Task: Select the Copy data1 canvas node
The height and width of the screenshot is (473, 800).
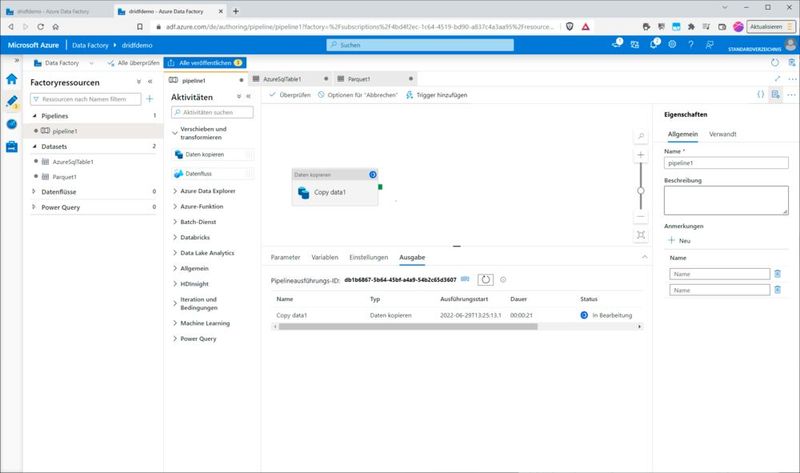Action: coord(335,187)
